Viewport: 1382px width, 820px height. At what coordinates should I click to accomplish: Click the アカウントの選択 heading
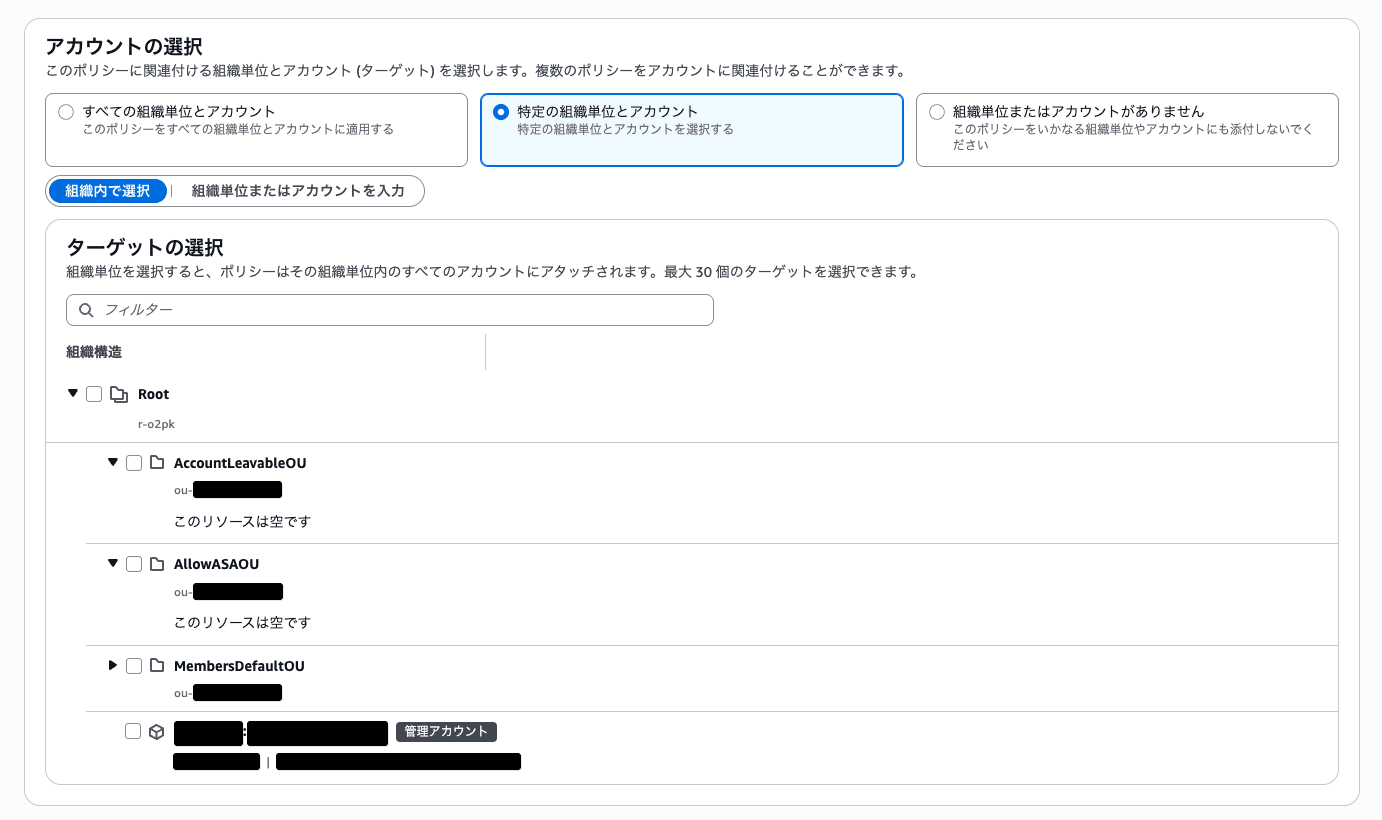click(x=123, y=46)
